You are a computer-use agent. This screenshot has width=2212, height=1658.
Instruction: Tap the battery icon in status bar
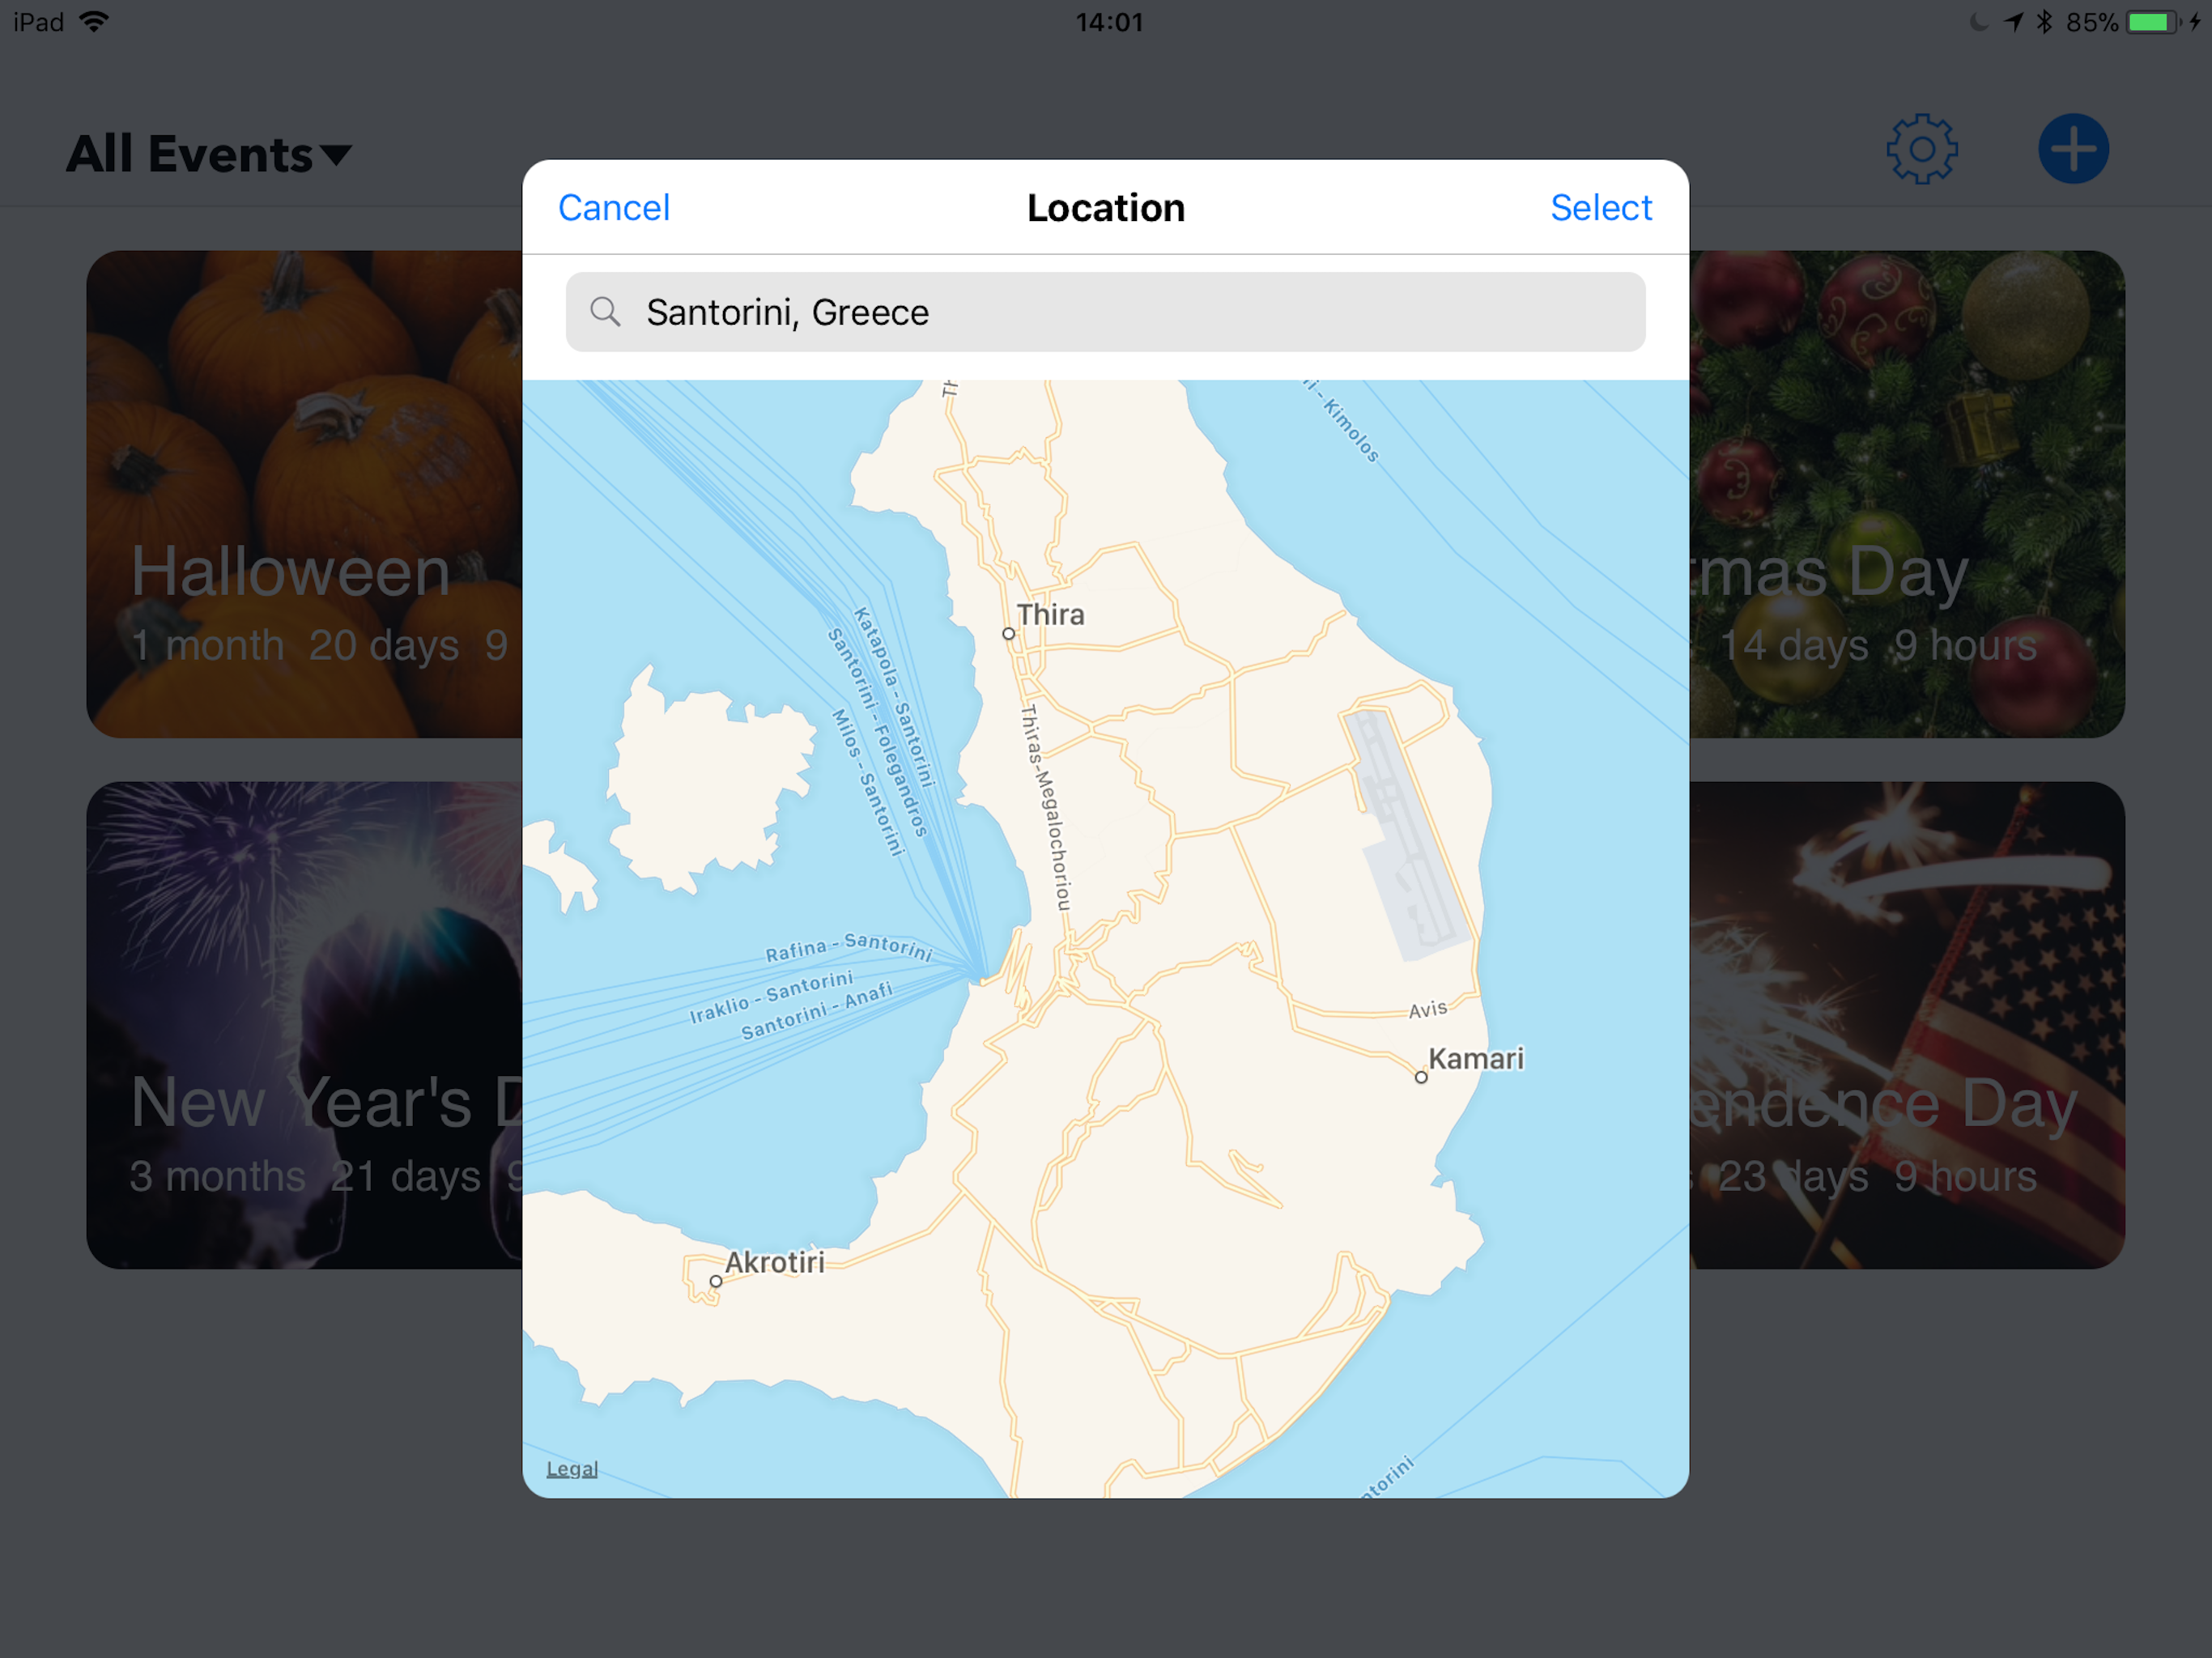[x=2153, y=22]
